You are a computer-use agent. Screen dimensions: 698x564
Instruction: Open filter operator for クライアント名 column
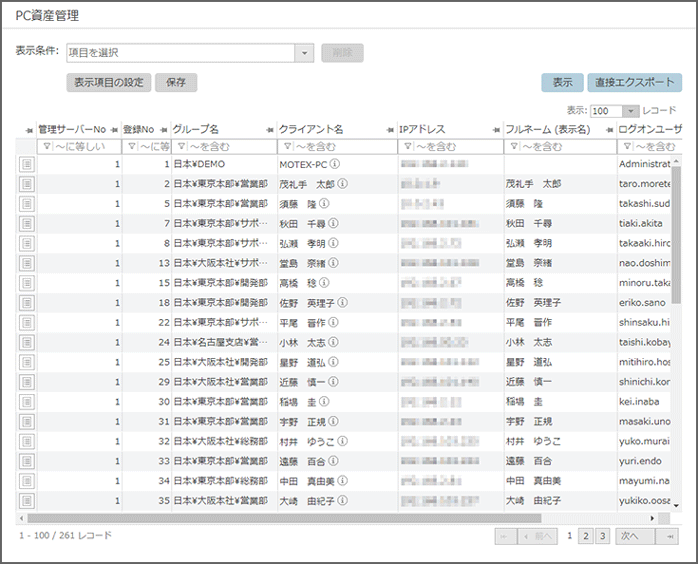[288, 146]
